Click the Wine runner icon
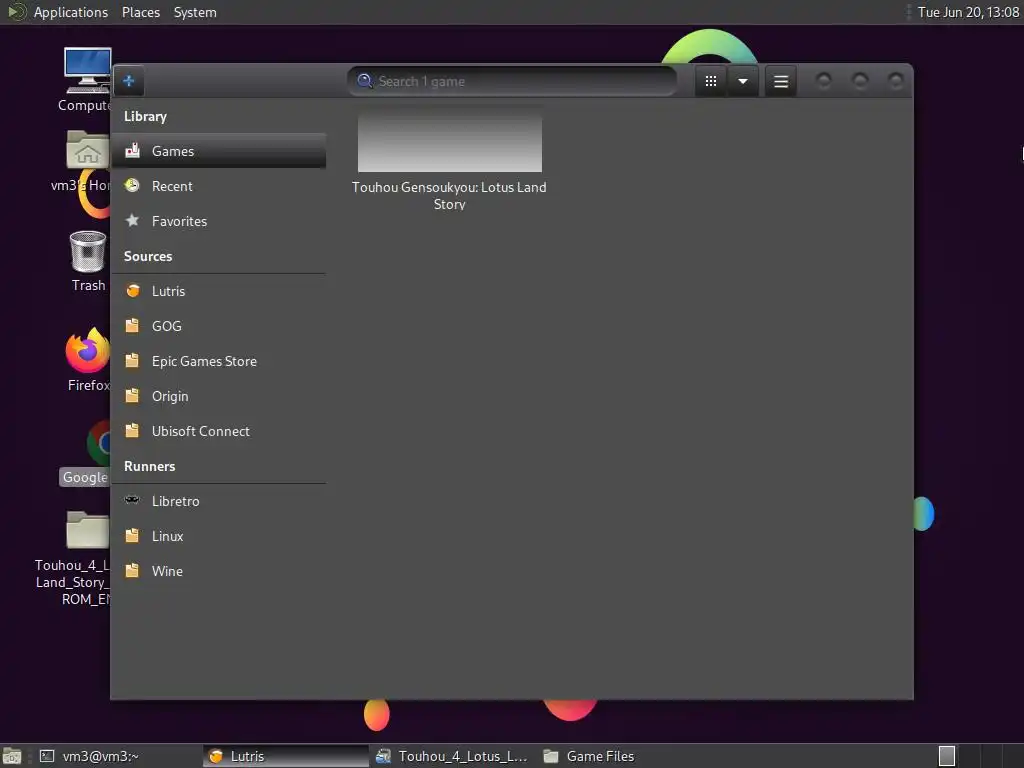The width and height of the screenshot is (1024, 768). point(133,571)
